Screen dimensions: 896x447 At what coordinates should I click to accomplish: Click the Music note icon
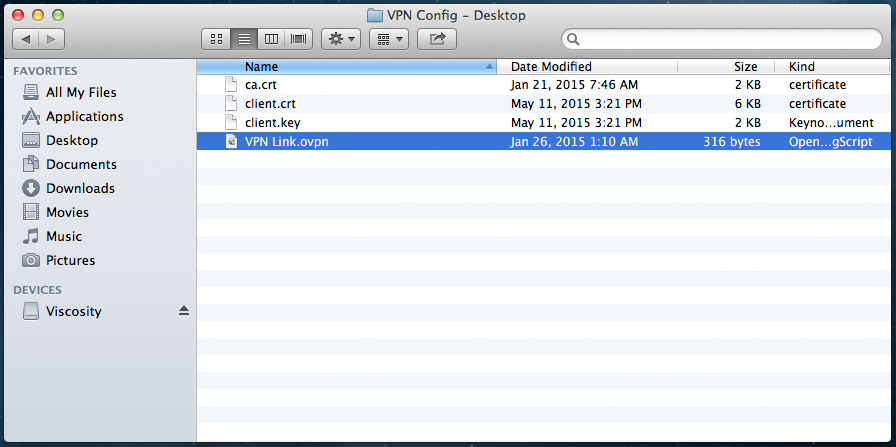click(31, 236)
